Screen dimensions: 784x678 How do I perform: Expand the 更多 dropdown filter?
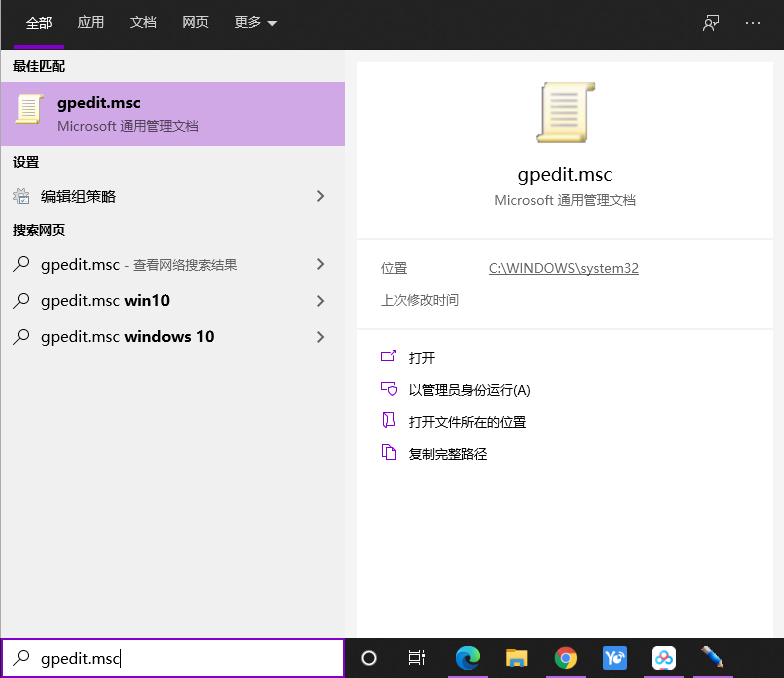click(255, 23)
